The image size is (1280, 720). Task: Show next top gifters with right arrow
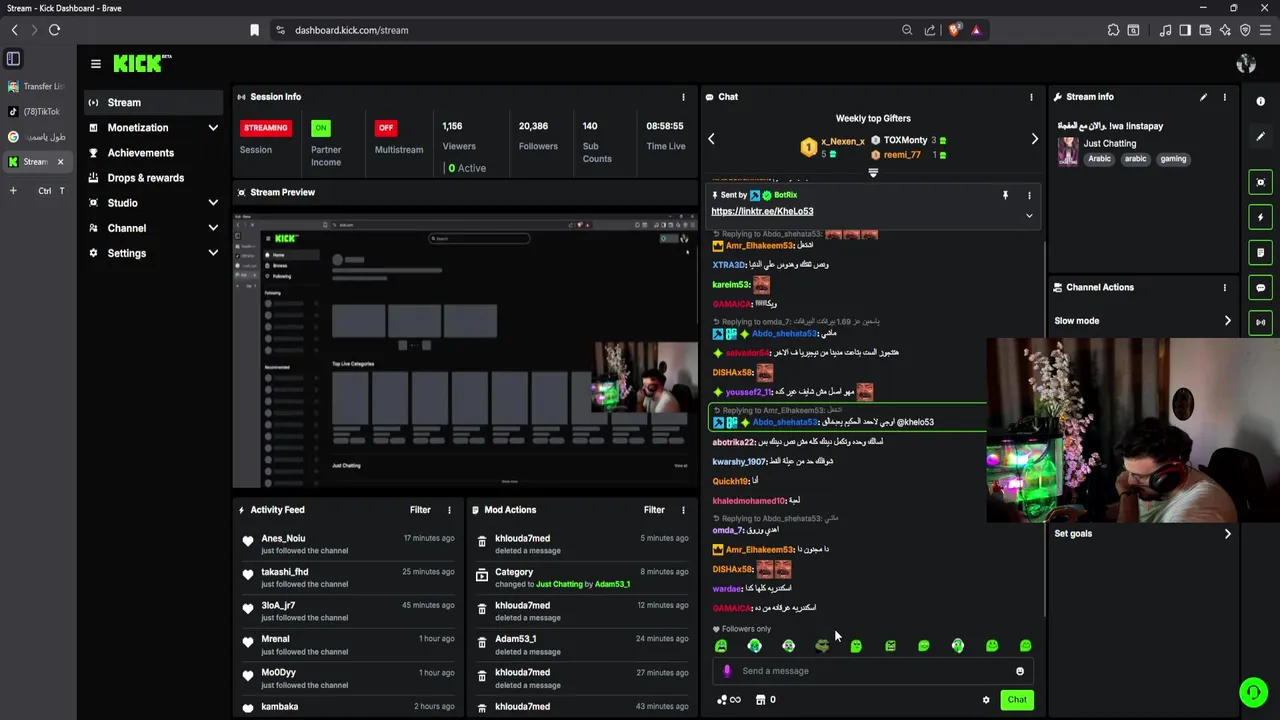(1034, 139)
